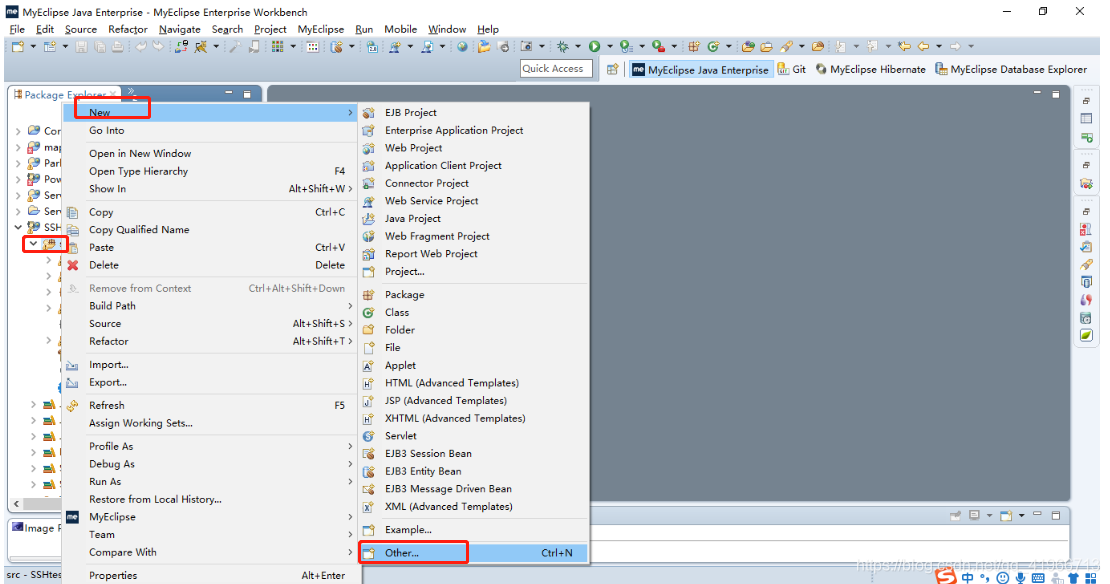
Task: Click the Last Edit Location arrow icon
Action: 905,47
